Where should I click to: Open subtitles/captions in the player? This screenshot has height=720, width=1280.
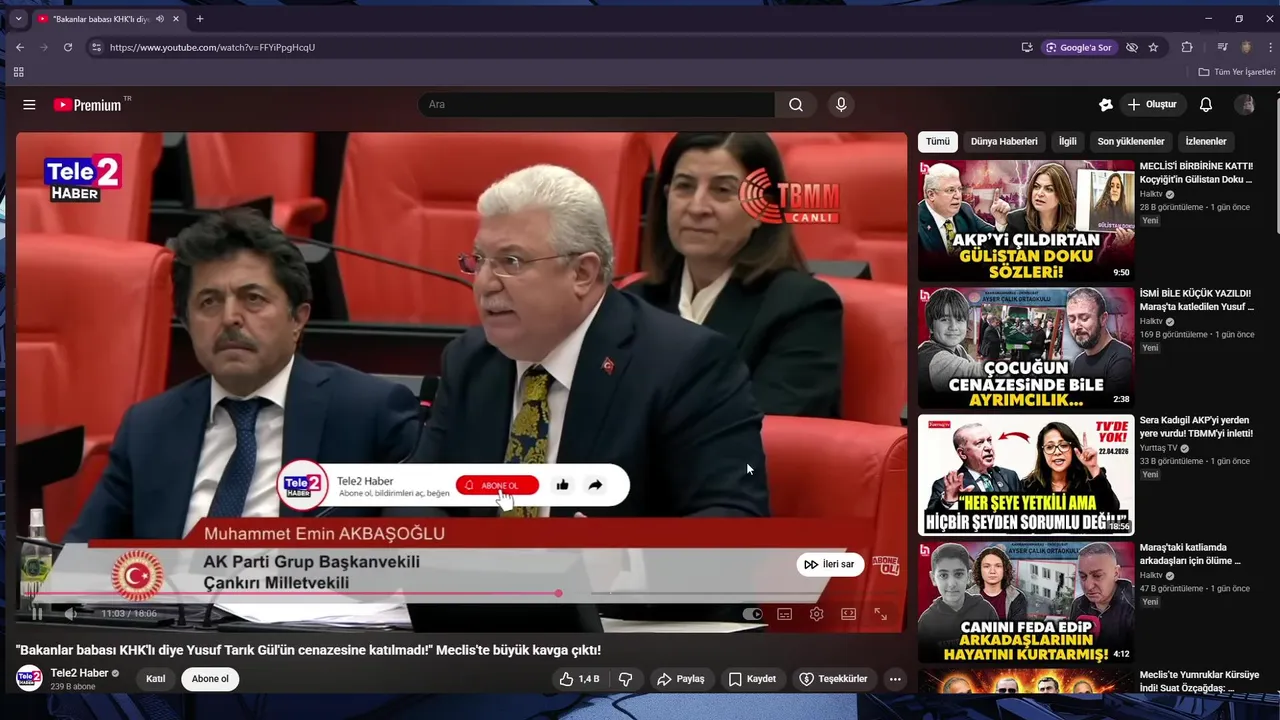(785, 614)
